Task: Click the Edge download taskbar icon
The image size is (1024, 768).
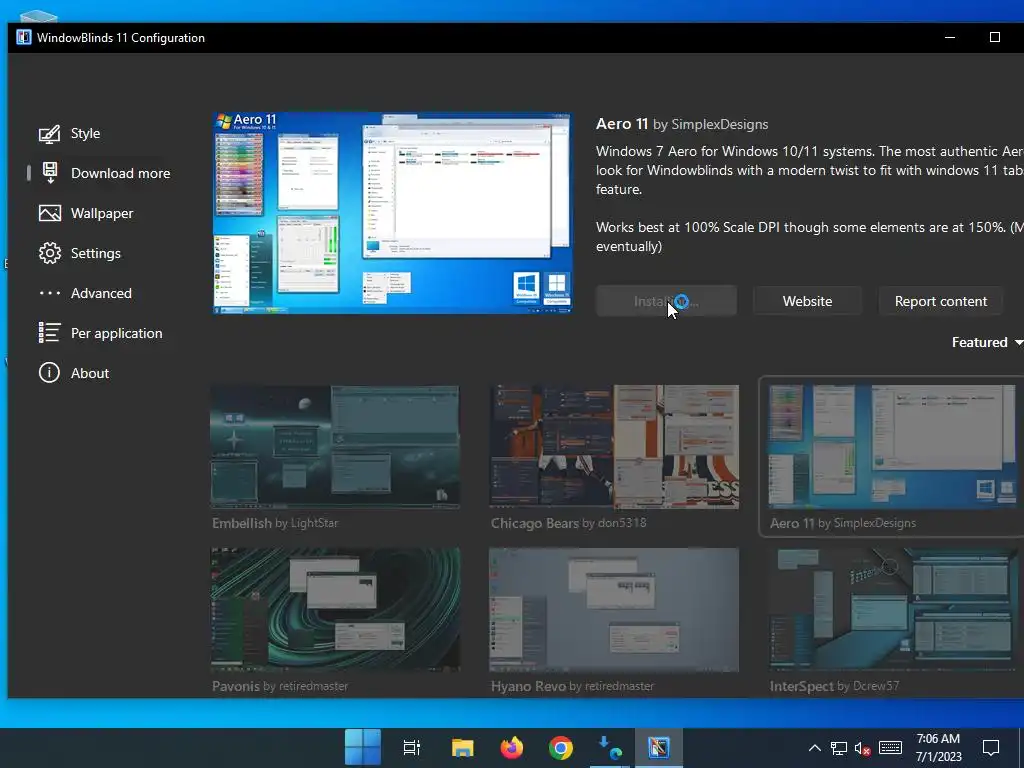Action: [610, 748]
